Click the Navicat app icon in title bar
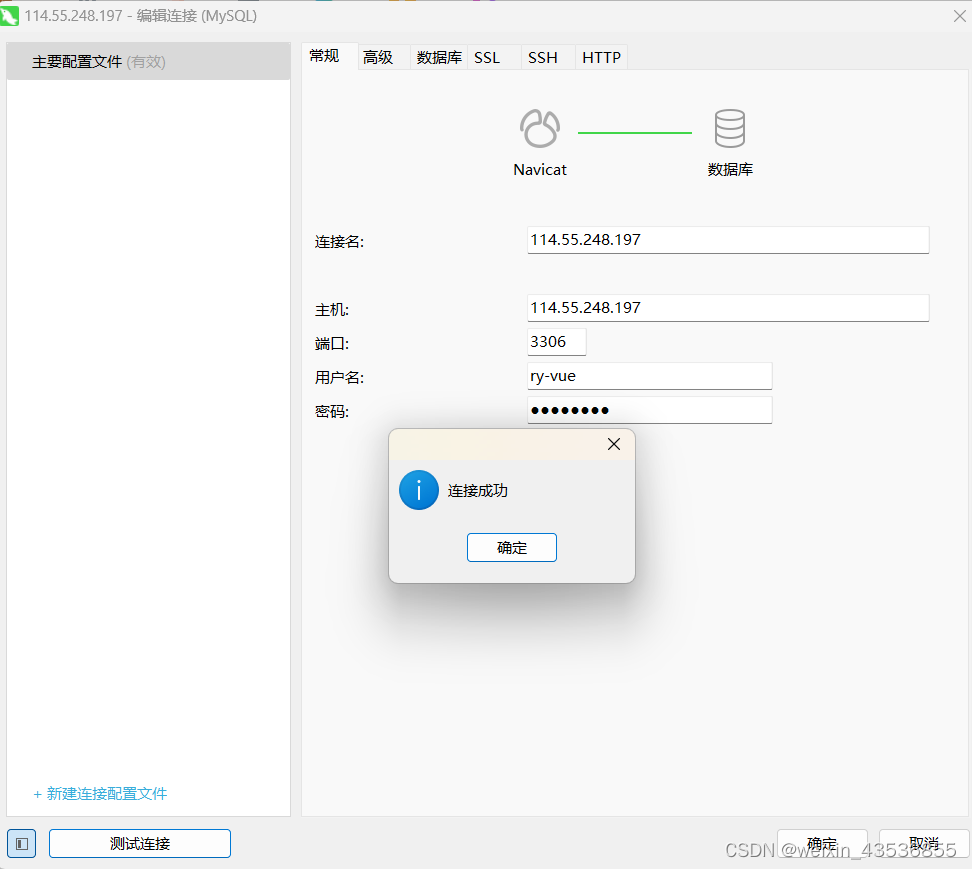 [x=9, y=15]
